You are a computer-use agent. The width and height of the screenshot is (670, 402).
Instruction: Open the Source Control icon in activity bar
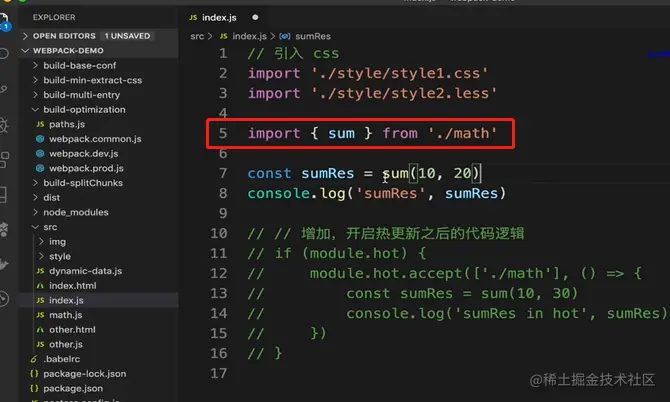click(x=3, y=89)
